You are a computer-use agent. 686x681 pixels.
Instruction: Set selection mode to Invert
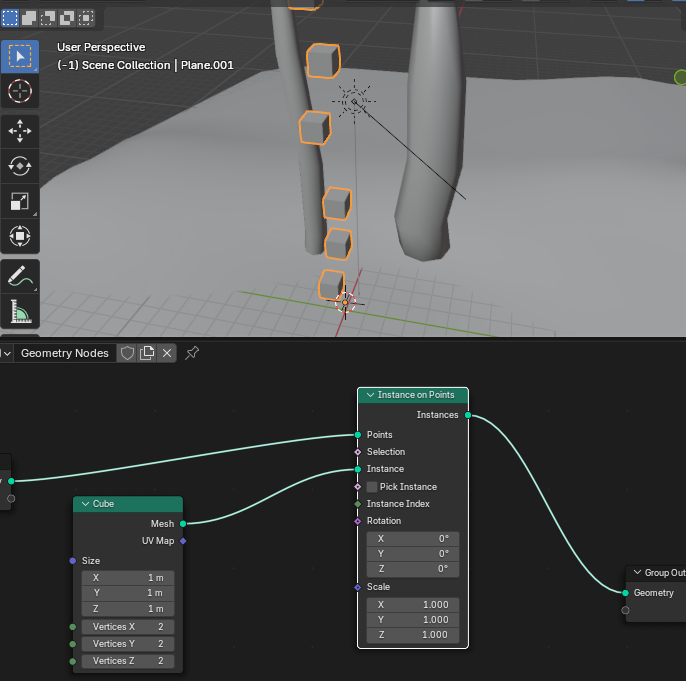click(67, 18)
